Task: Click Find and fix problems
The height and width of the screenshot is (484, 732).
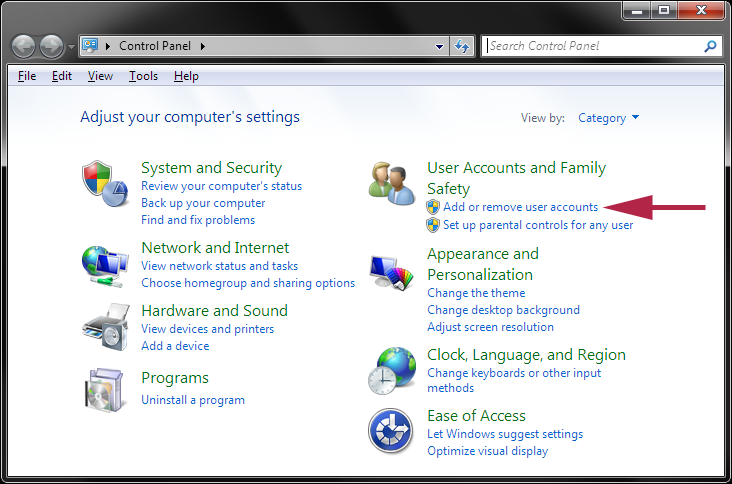Action: pos(198,220)
